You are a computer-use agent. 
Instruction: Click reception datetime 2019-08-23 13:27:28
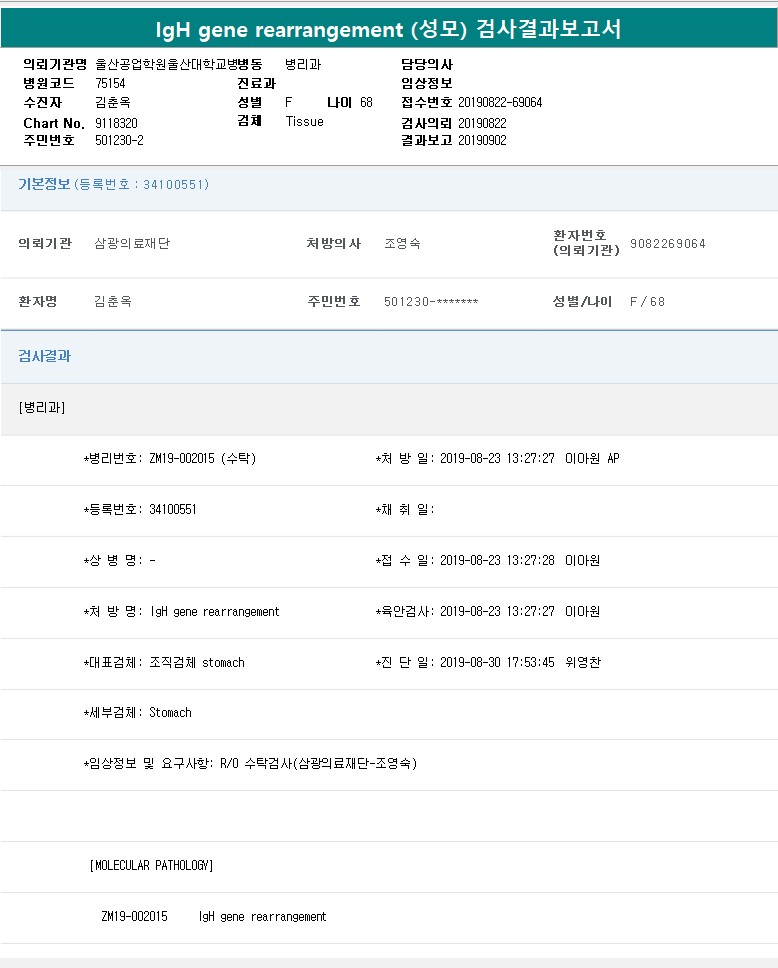coord(497,560)
